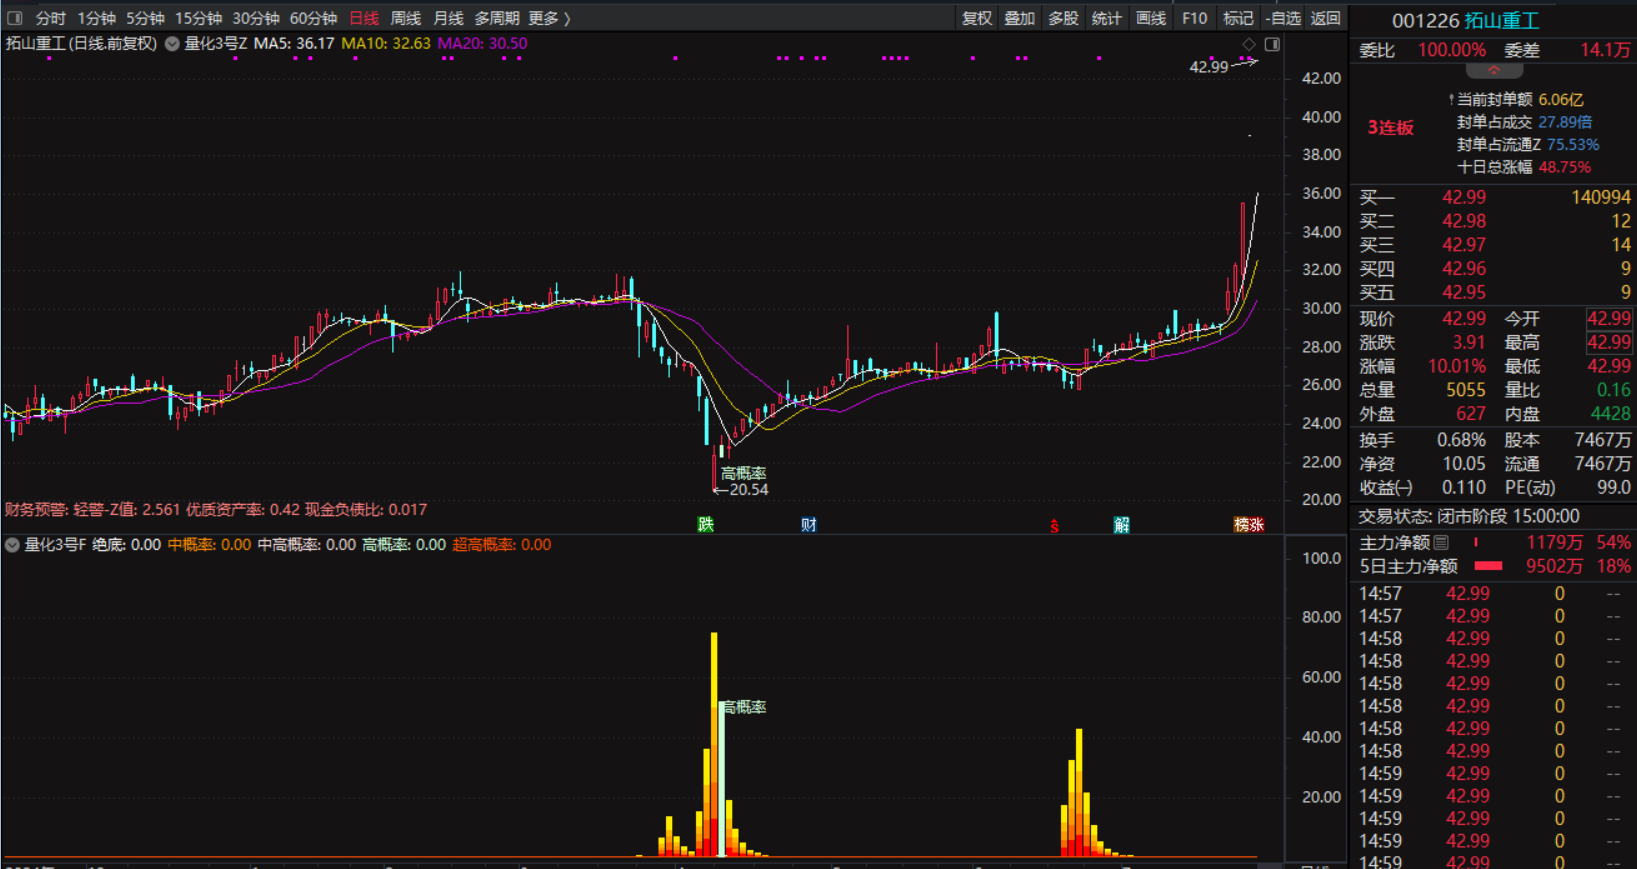Viewport: 1637px width, 869px height.
Task: Click the 榜涨 ranking marker icon
Action: pos(1249,525)
